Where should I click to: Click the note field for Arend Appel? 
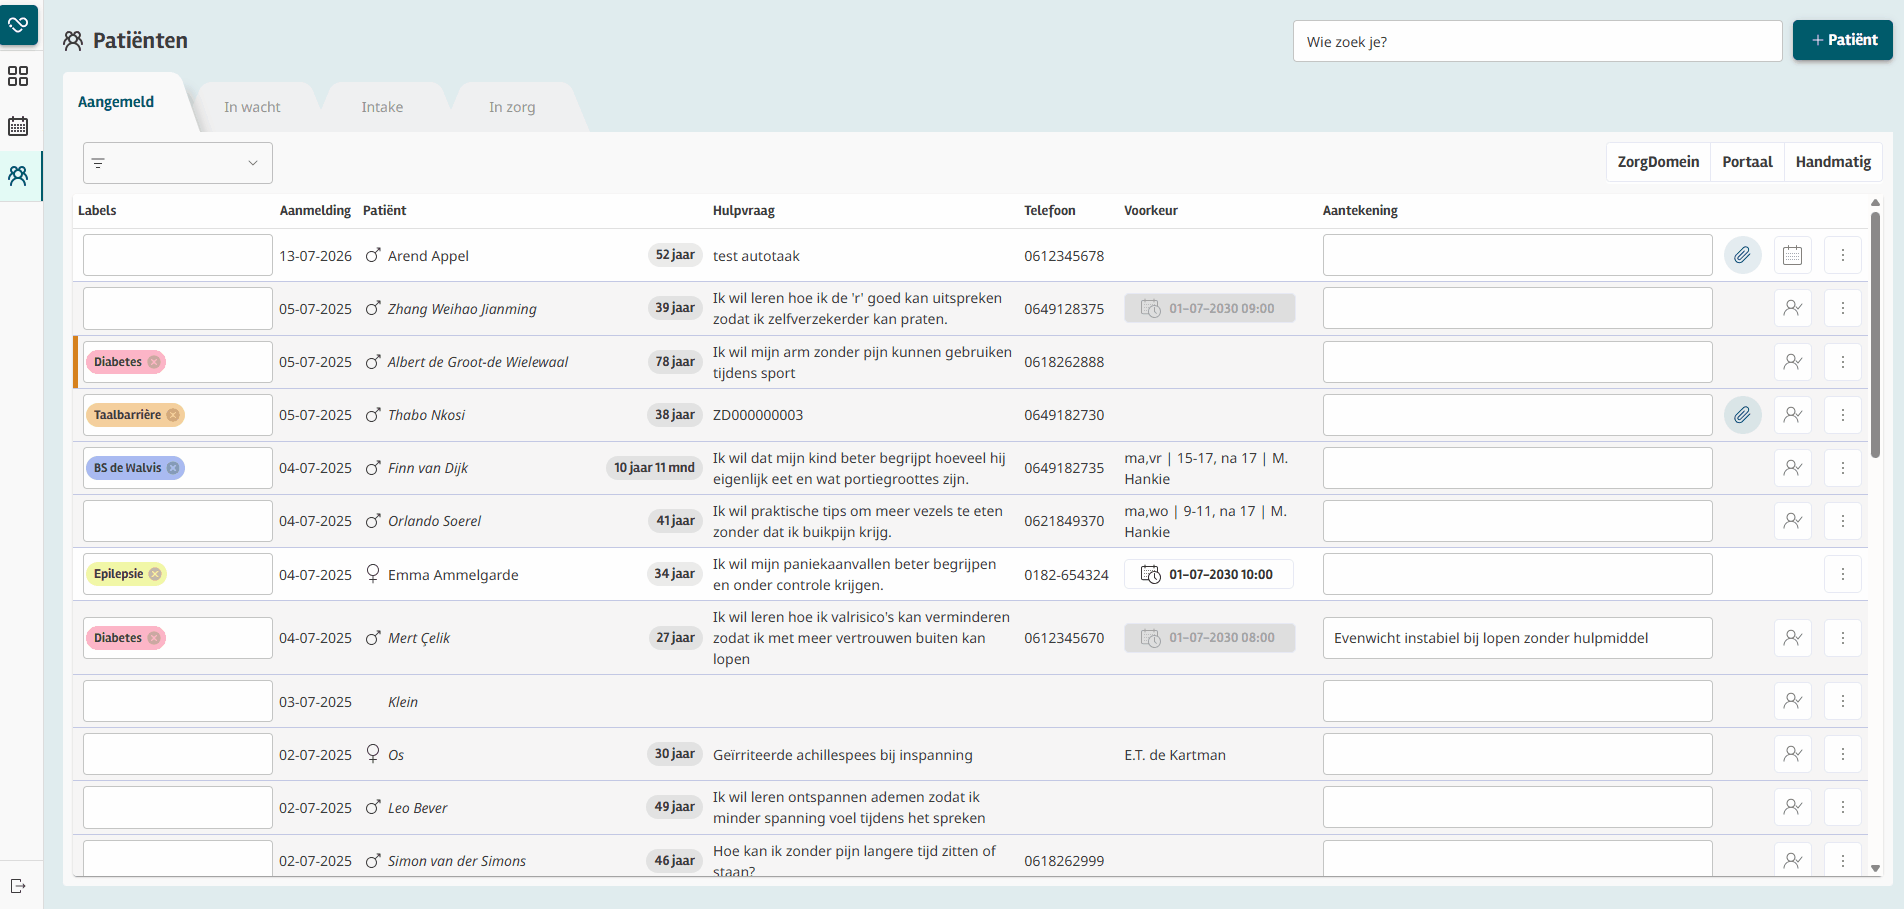point(1517,255)
